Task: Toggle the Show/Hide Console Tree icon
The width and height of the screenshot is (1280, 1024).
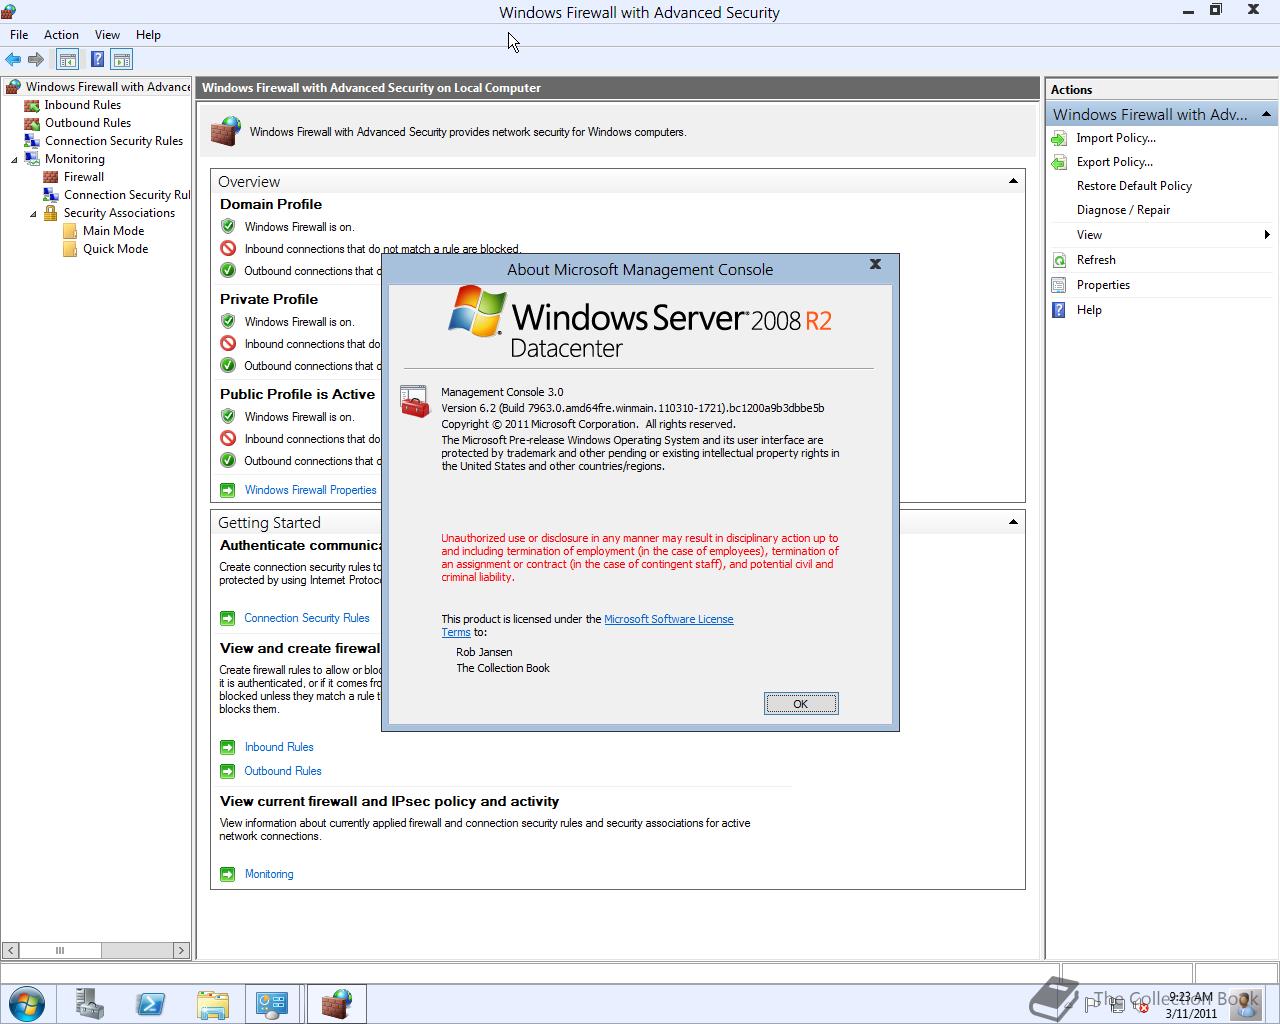Action: click(x=67, y=59)
